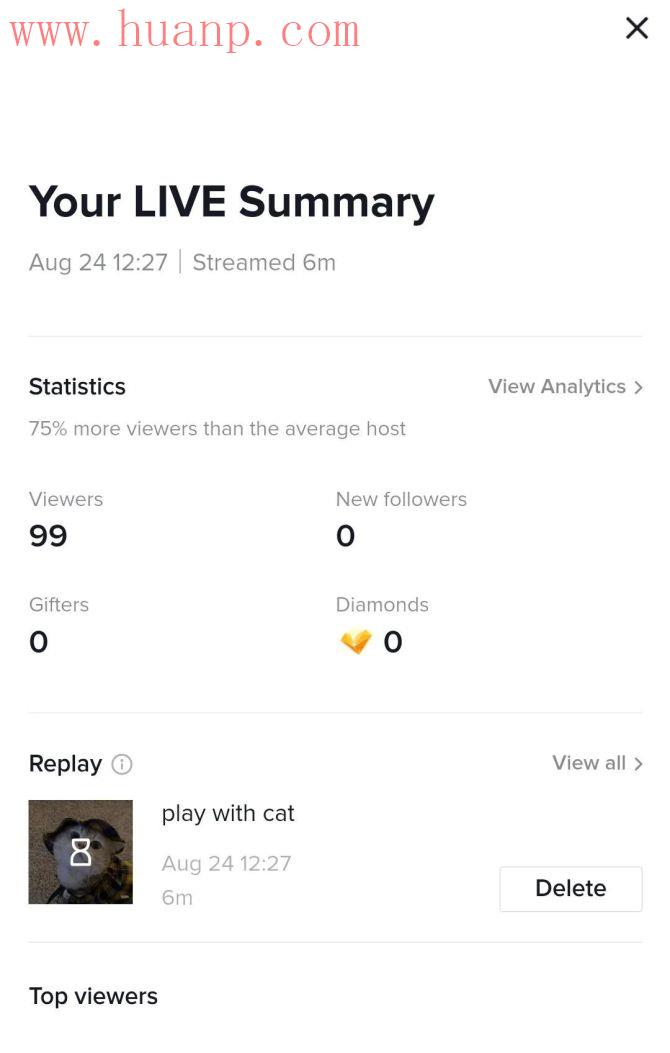The image size is (670, 1053).
Task: Select the play with cat replay title
Action: pos(228,814)
